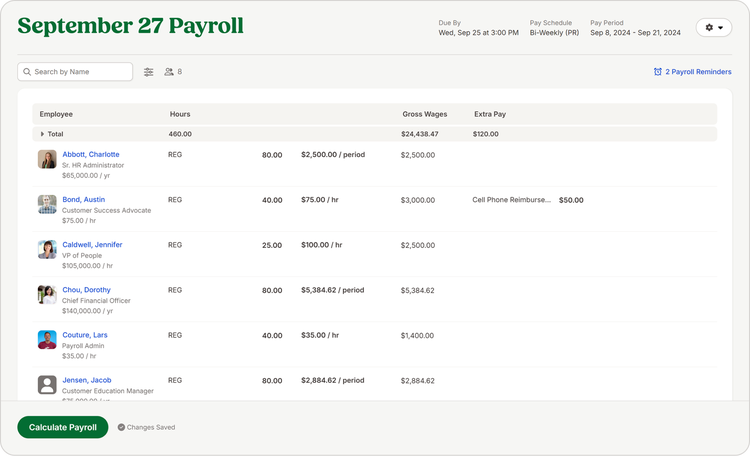
Task: Click the Extra Pay column header
Action: (490, 114)
